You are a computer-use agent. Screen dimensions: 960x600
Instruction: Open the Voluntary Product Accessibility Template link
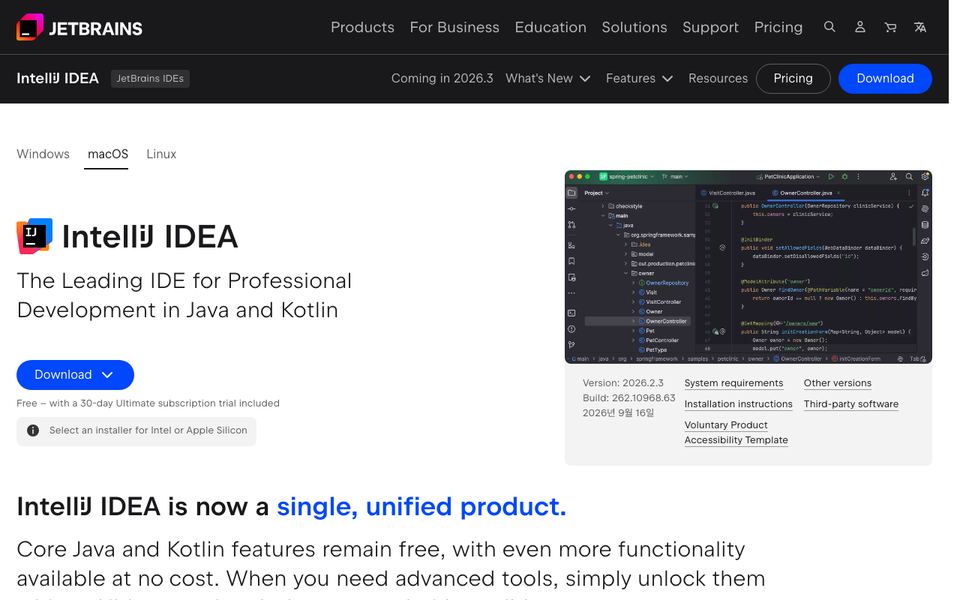click(x=736, y=432)
